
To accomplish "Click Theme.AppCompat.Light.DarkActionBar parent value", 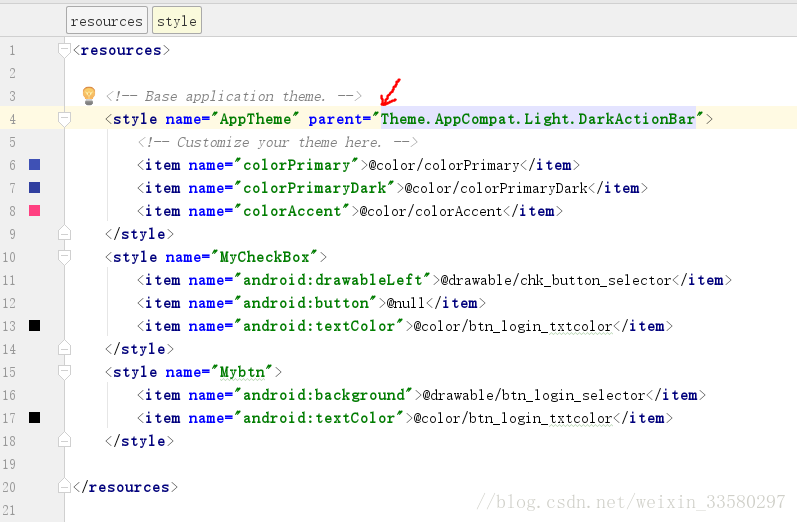I will [x=538, y=119].
